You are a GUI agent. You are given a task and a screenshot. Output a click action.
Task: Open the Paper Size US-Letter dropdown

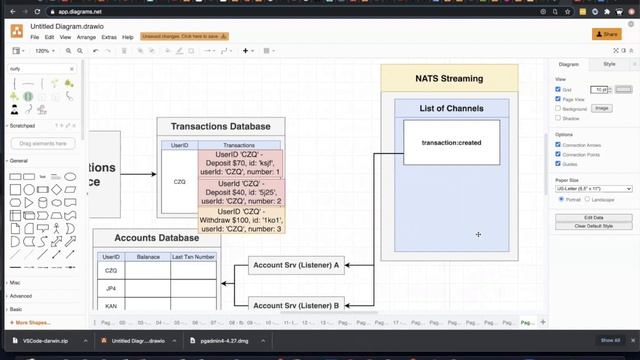(x=593, y=189)
